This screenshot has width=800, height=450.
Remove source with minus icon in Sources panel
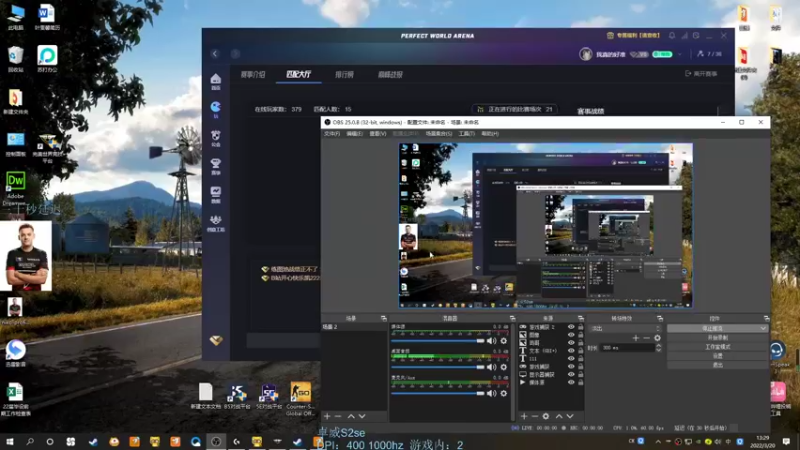535,416
